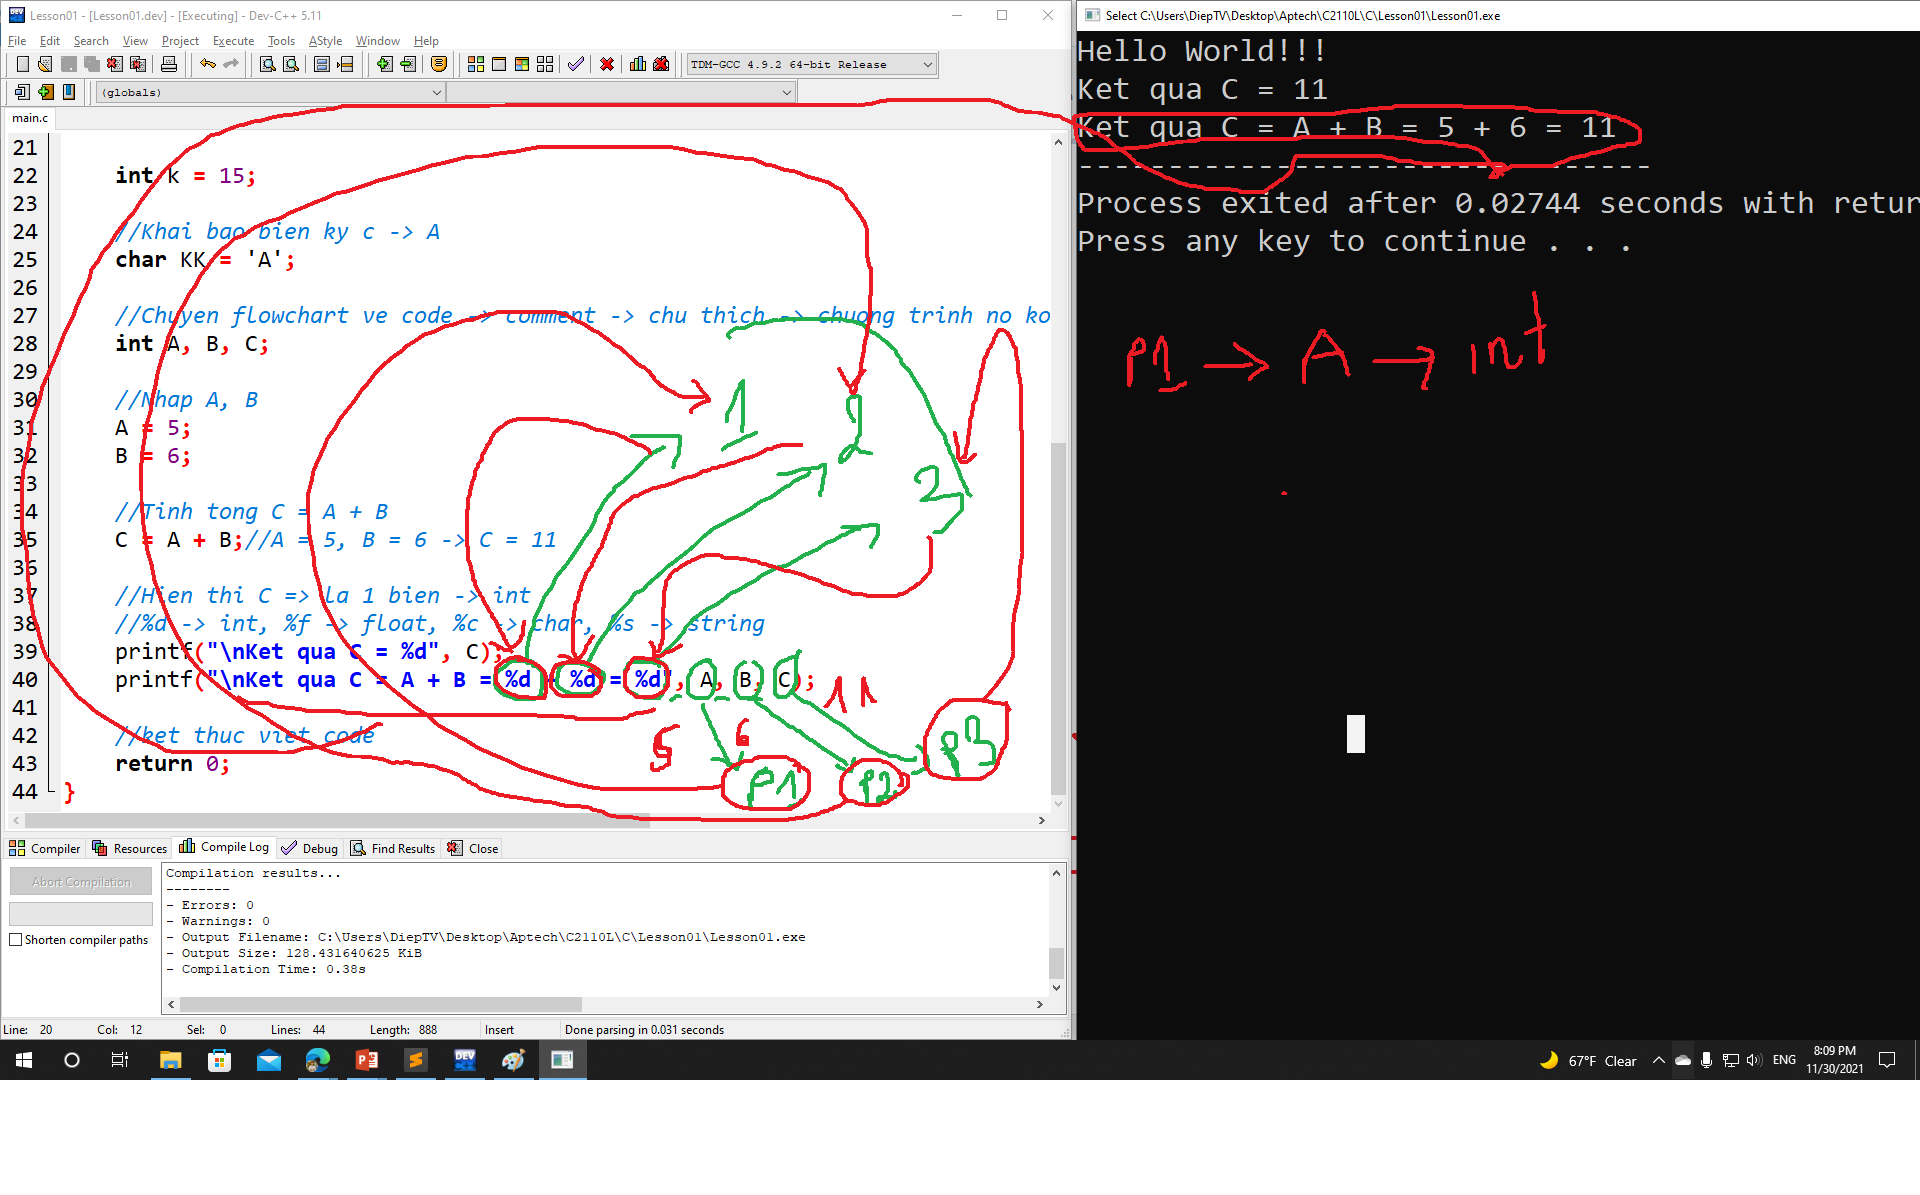Click the Find magnifier icon
1920x1195 pixels.
[267, 64]
